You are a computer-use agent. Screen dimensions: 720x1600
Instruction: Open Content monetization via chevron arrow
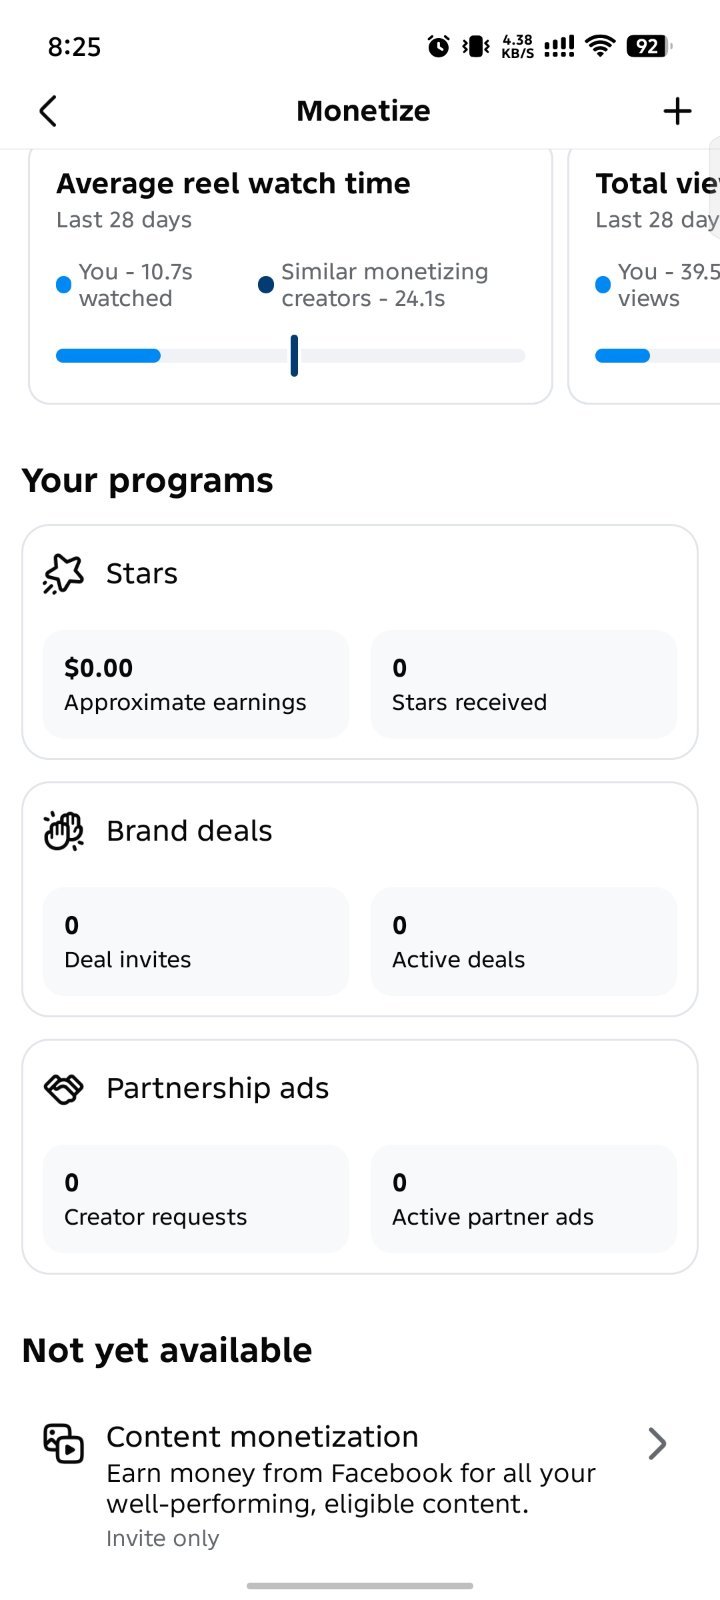coord(657,1444)
